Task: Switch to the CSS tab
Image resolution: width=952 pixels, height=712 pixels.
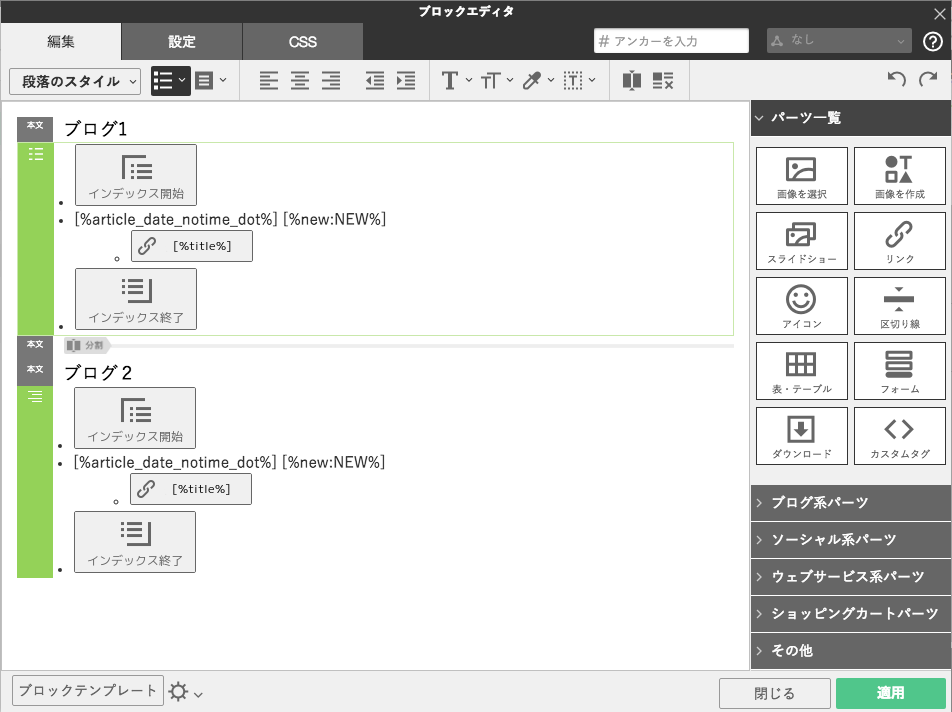Action: click(302, 41)
